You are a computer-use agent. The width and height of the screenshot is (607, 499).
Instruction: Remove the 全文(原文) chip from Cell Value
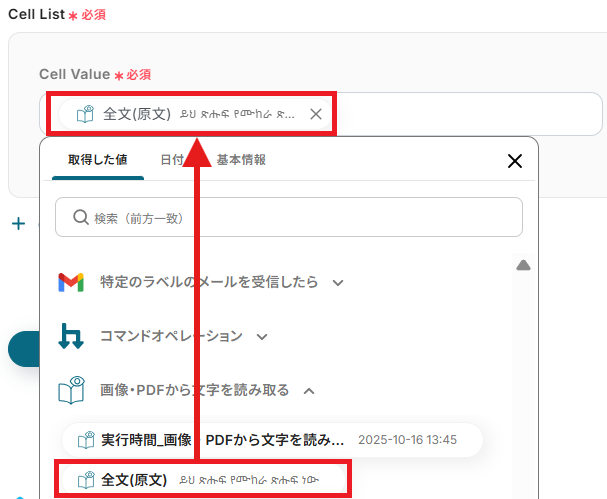pos(316,114)
